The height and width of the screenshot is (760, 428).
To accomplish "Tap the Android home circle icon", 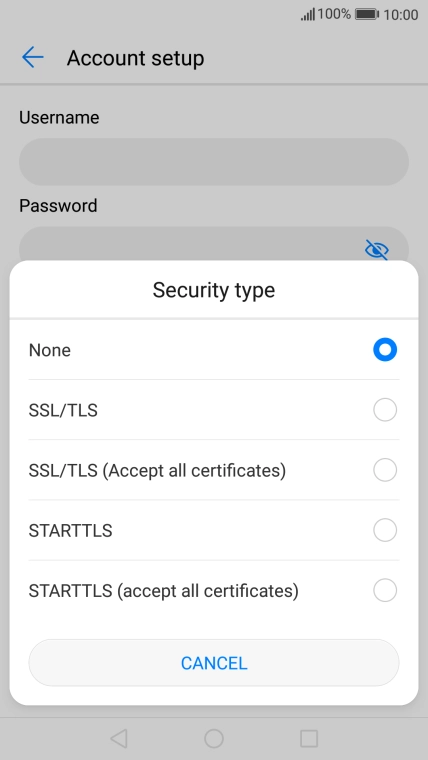I will coord(214,739).
